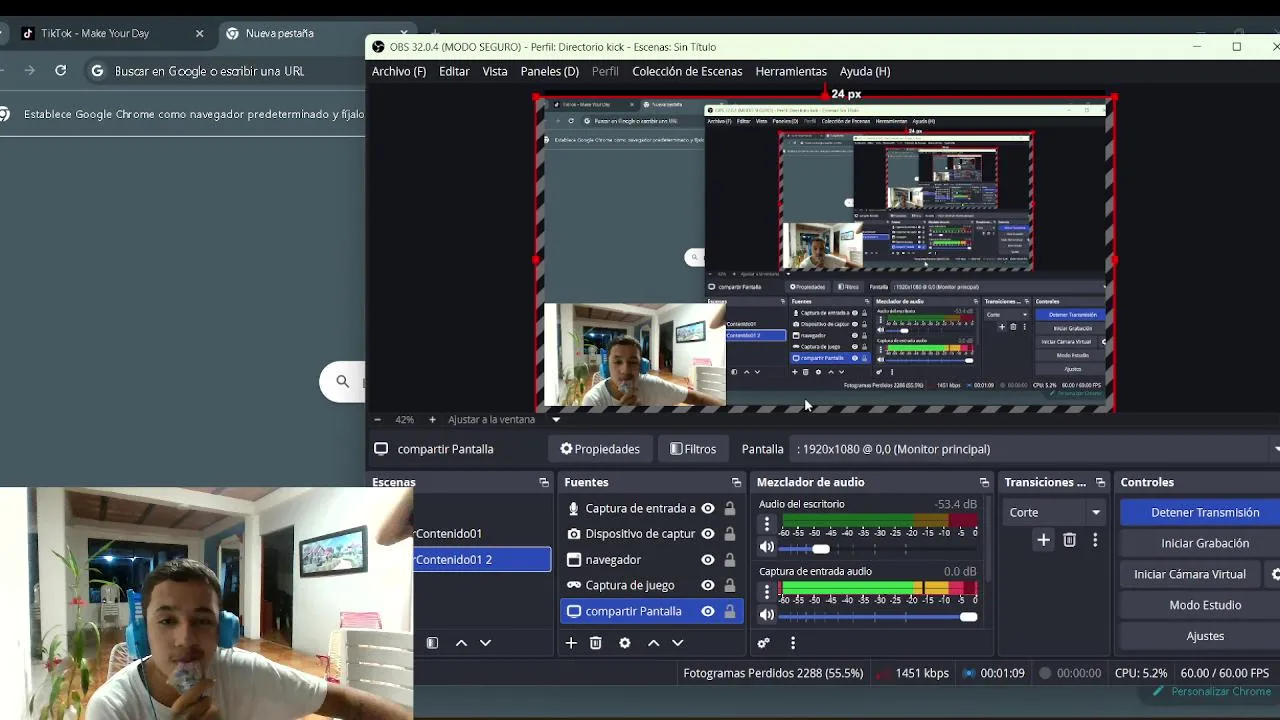
Task: Toggle visibility of Captura de juego source
Action: coord(708,585)
